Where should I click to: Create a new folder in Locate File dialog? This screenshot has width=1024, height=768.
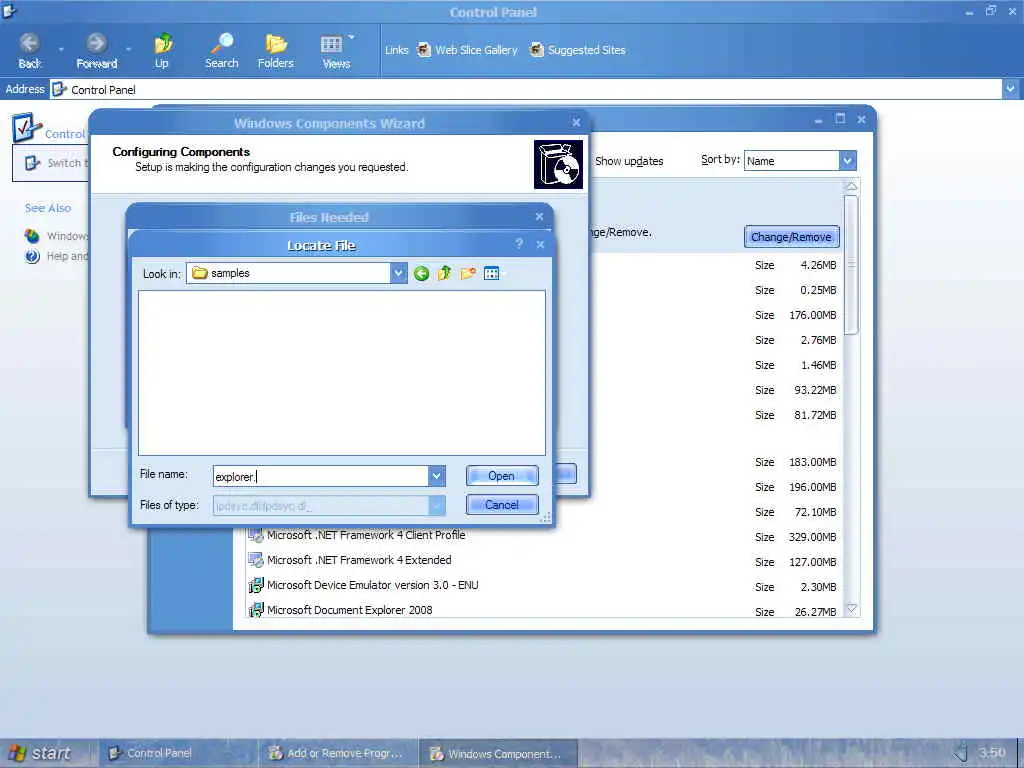click(x=468, y=274)
